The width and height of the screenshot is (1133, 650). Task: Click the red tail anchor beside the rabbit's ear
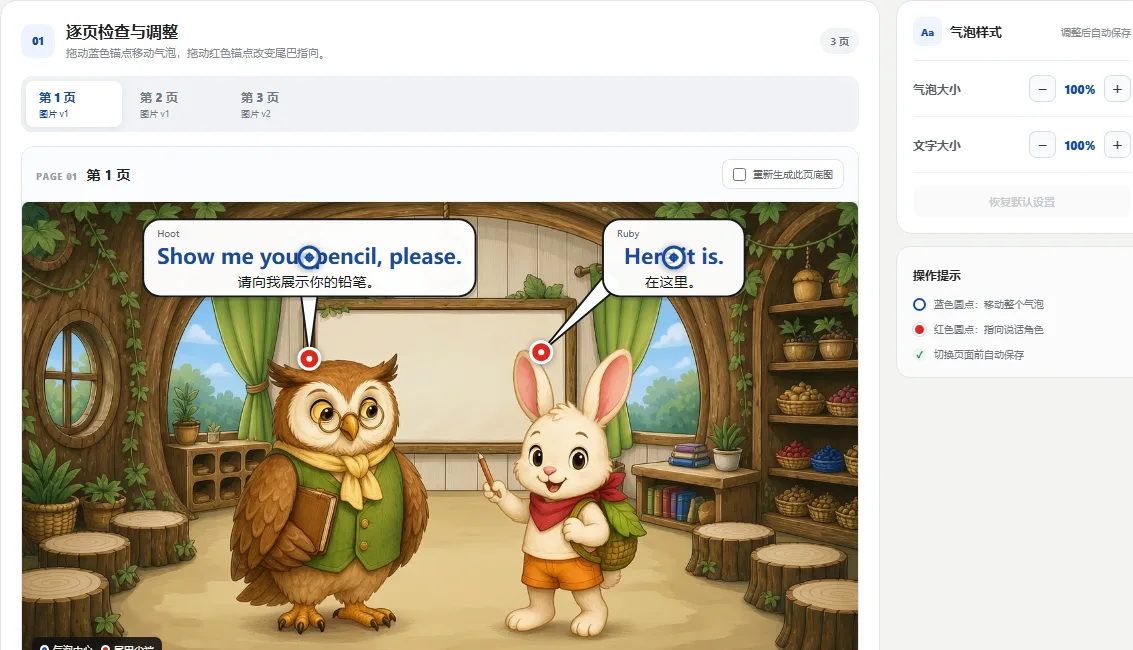[x=541, y=352]
